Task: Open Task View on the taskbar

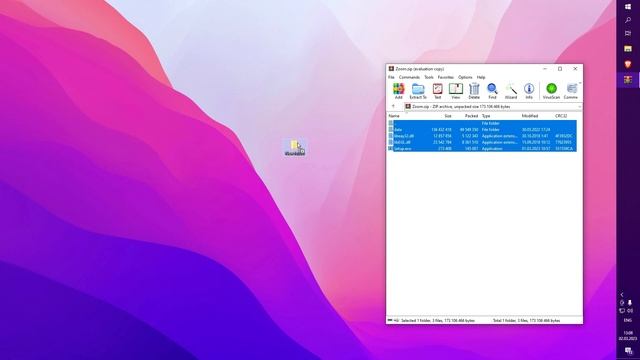Action: point(628,33)
